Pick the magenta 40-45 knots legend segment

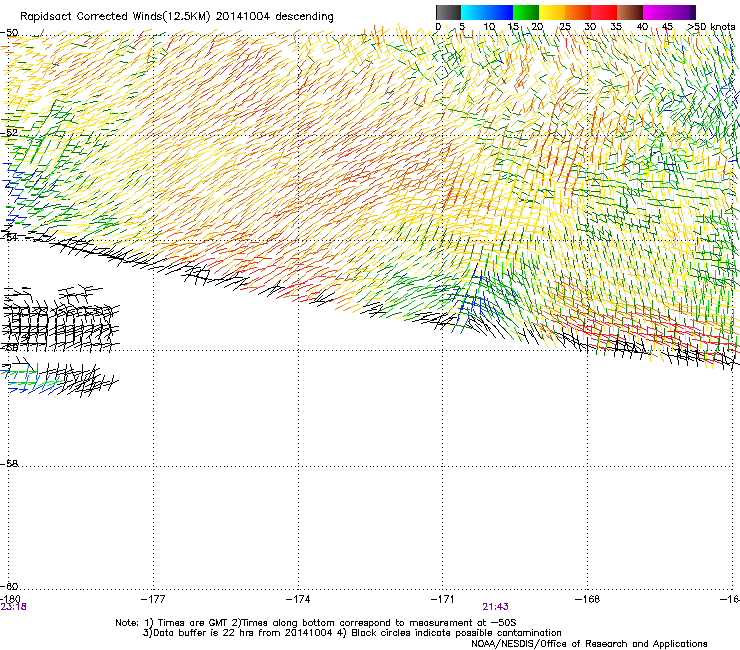pos(656,12)
